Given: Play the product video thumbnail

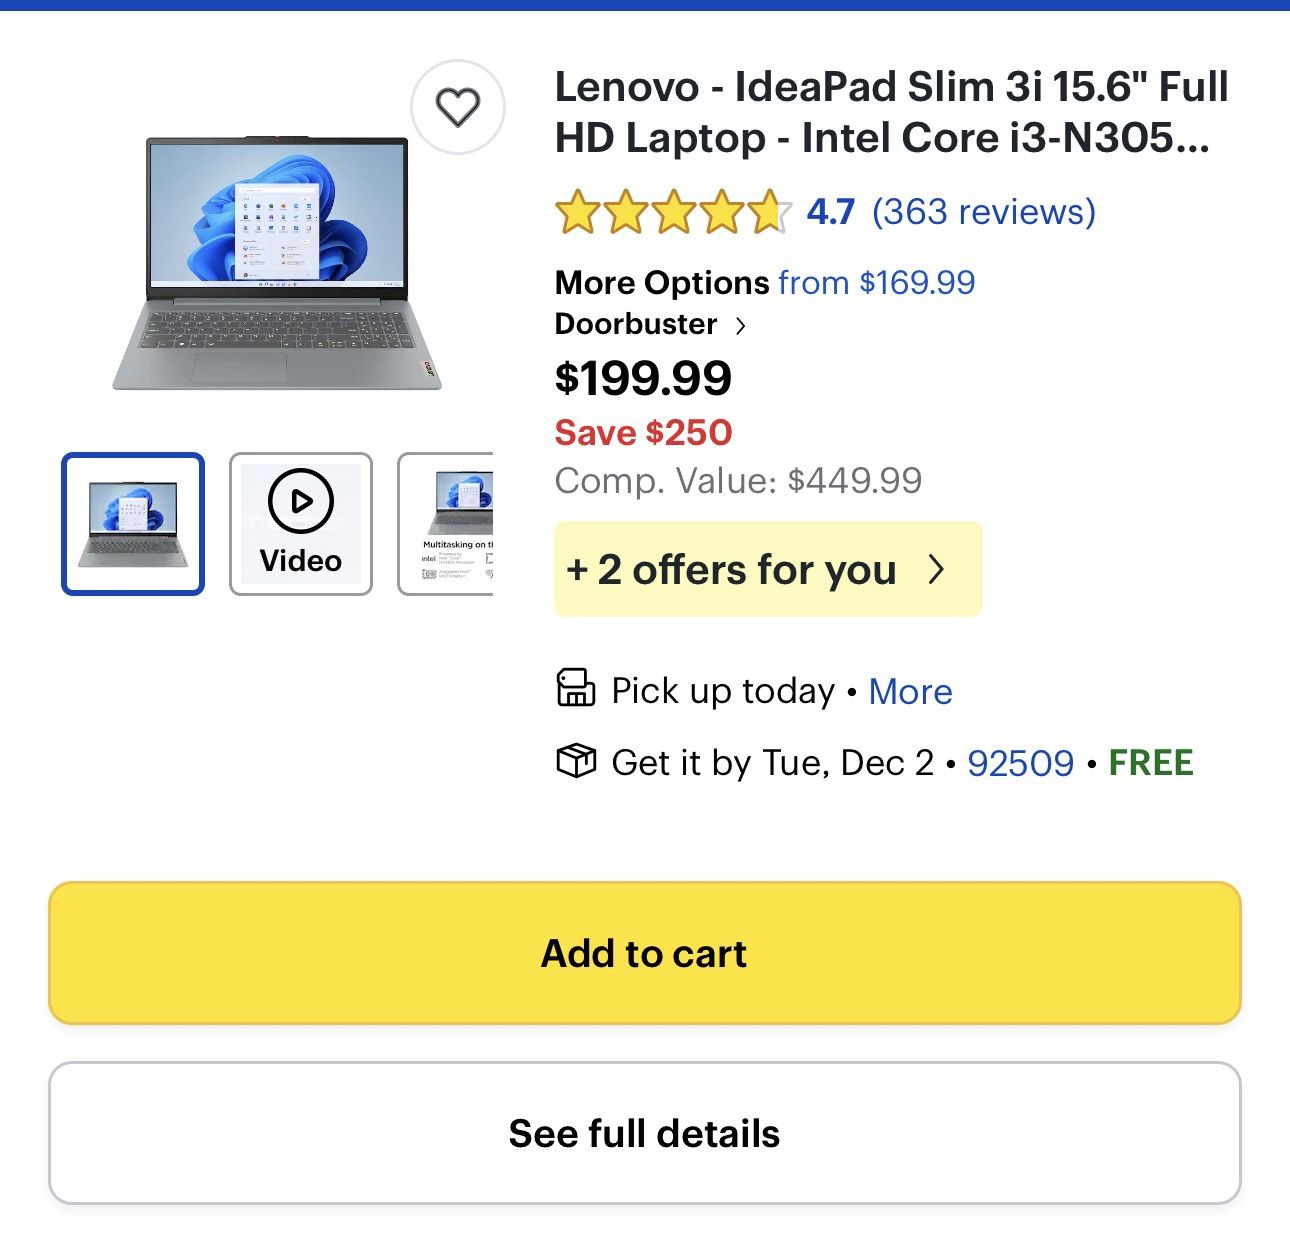Looking at the screenshot, I should (x=301, y=524).
